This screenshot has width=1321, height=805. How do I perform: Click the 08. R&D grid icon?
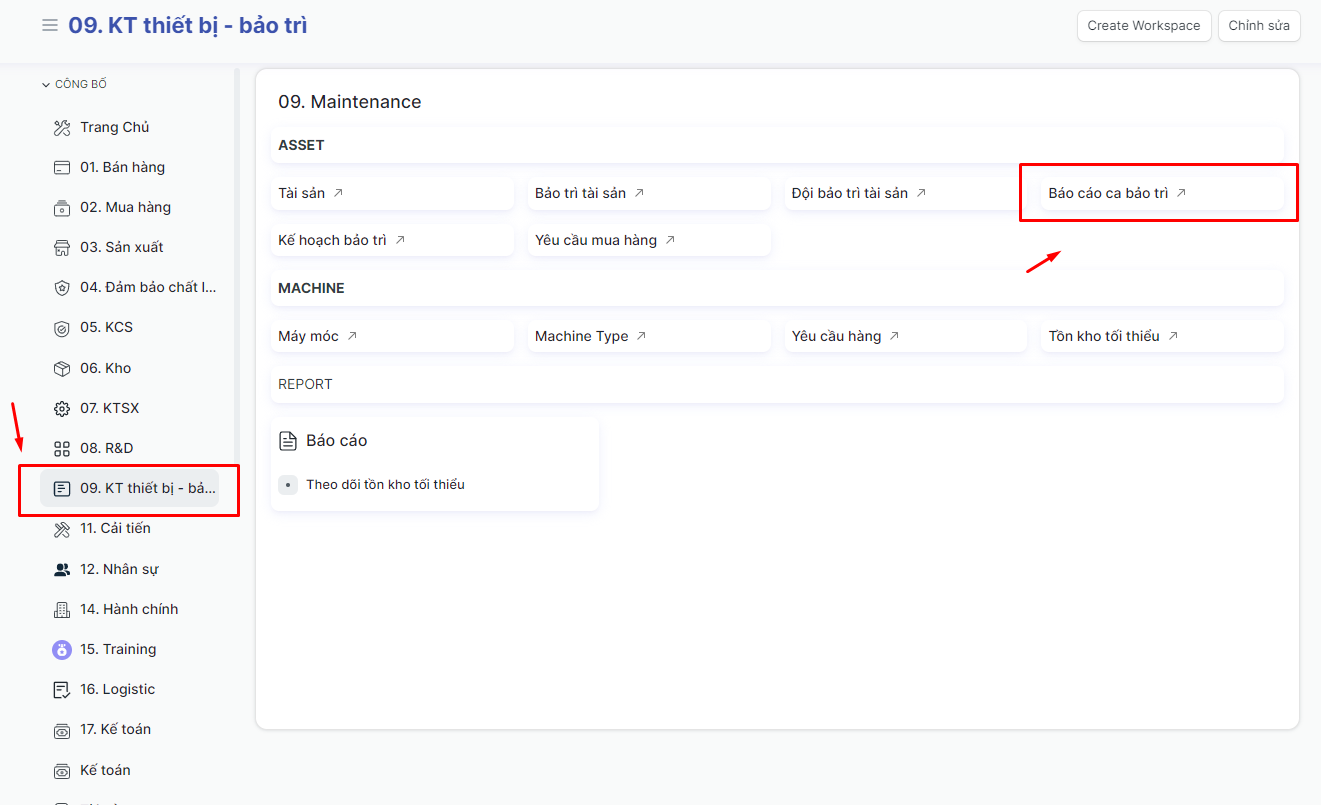(62, 449)
